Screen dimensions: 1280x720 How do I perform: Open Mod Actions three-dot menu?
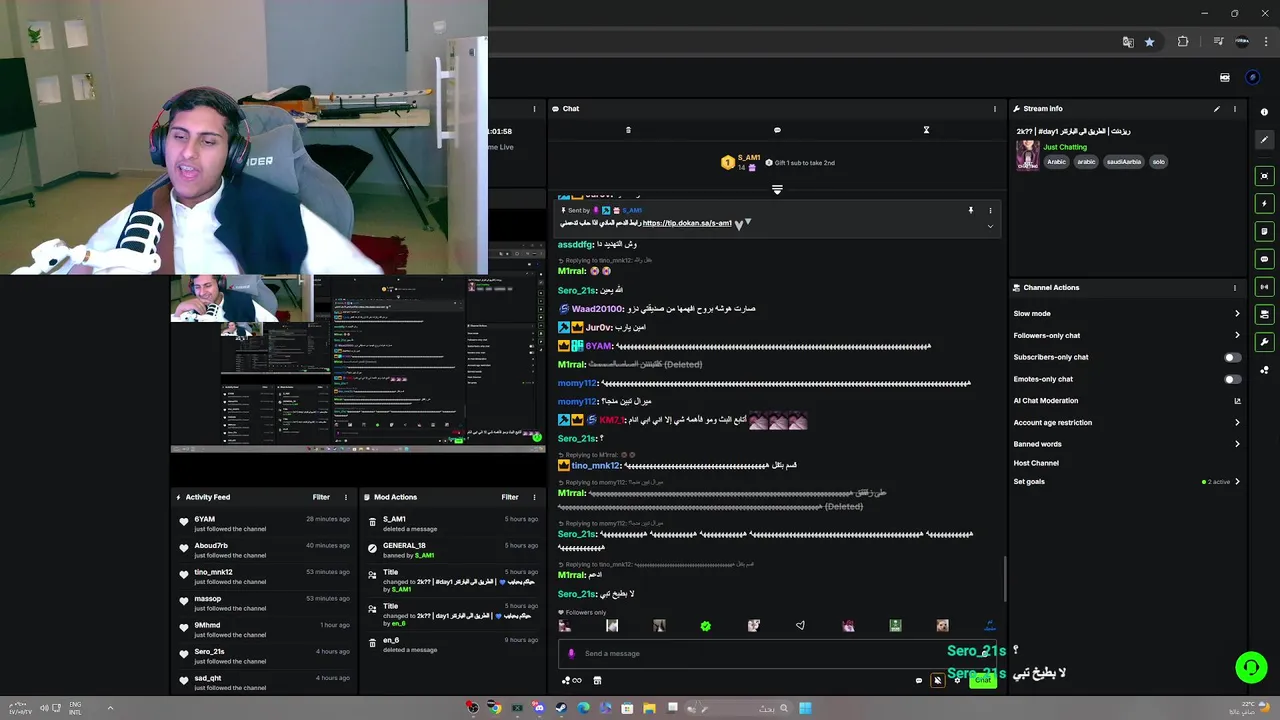(x=534, y=497)
